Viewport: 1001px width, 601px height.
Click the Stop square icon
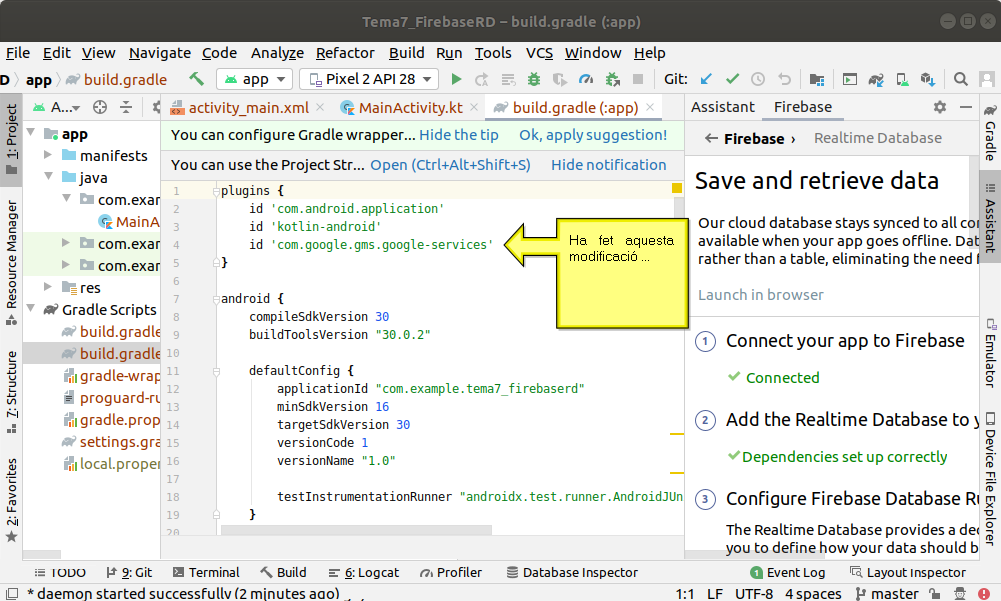pyautogui.click(x=637, y=79)
